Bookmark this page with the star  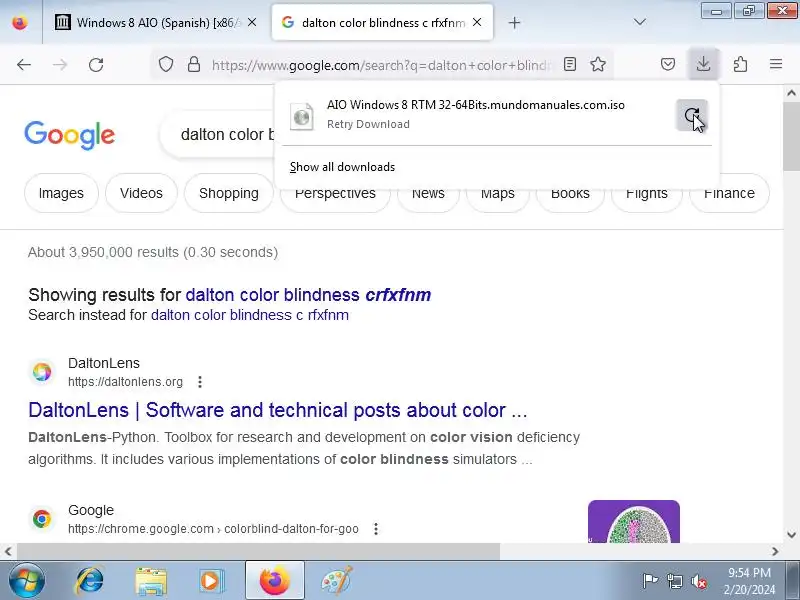[x=598, y=64]
